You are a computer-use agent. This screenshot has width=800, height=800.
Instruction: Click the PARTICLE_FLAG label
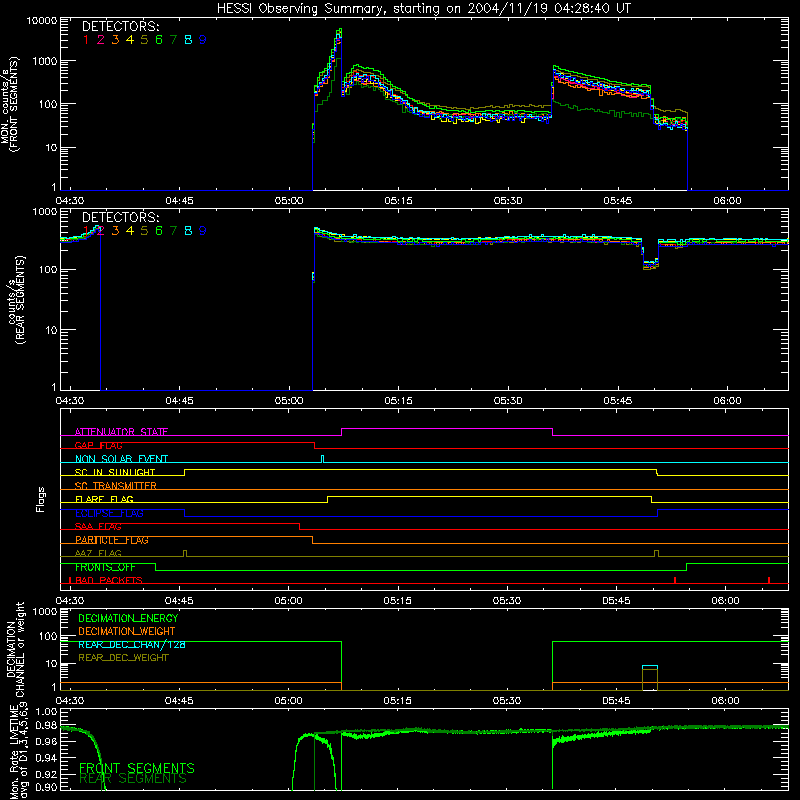coord(112,540)
